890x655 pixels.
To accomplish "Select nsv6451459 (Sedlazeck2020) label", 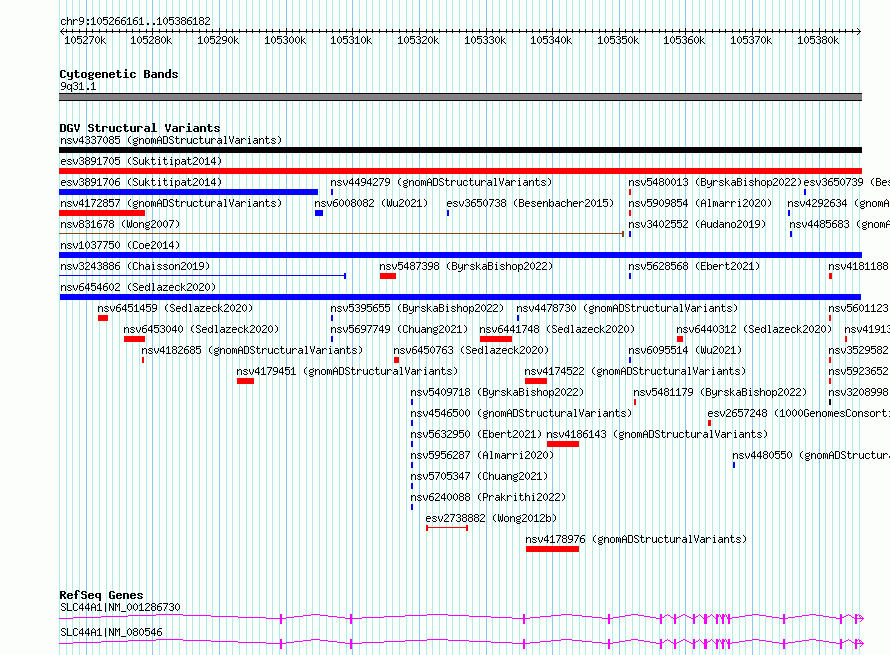I will tap(175, 308).
